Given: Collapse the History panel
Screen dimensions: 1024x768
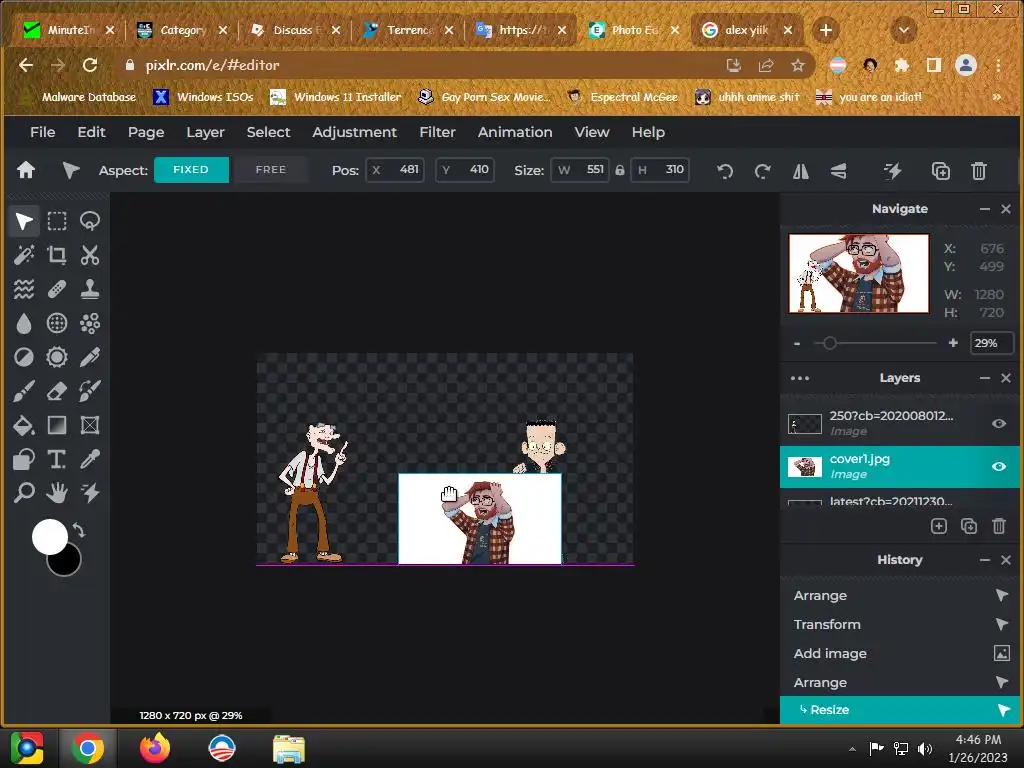Looking at the screenshot, I should (985, 560).
